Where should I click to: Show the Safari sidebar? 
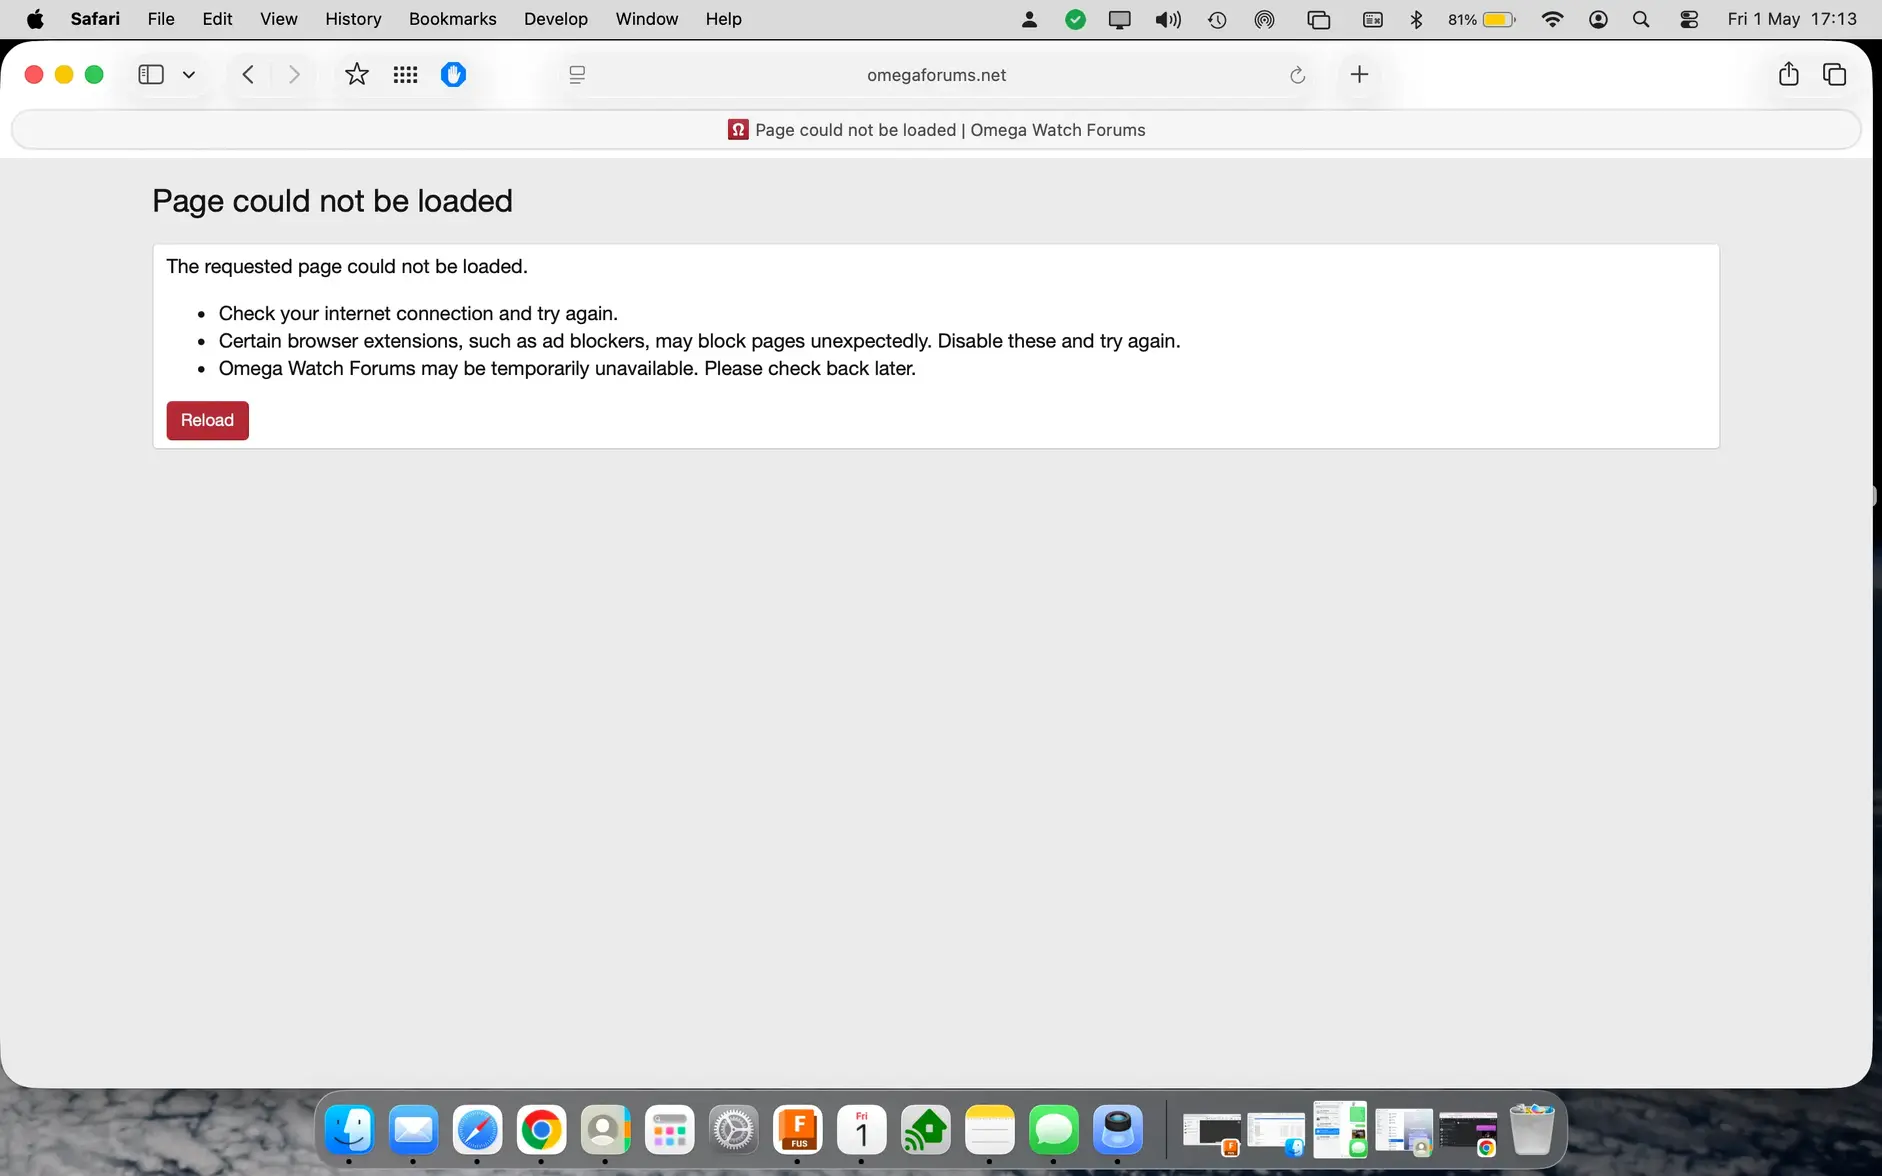[151, 75]
